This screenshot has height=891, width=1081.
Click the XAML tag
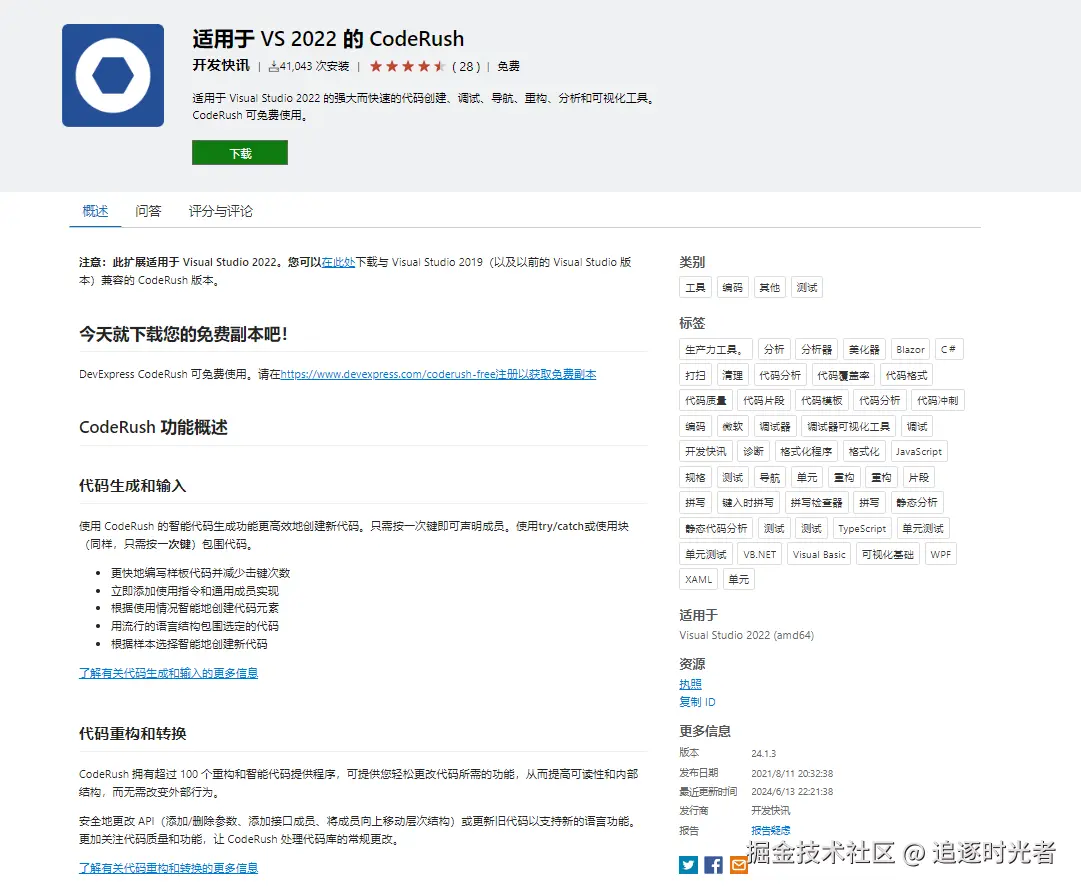[x=698, y=579]
